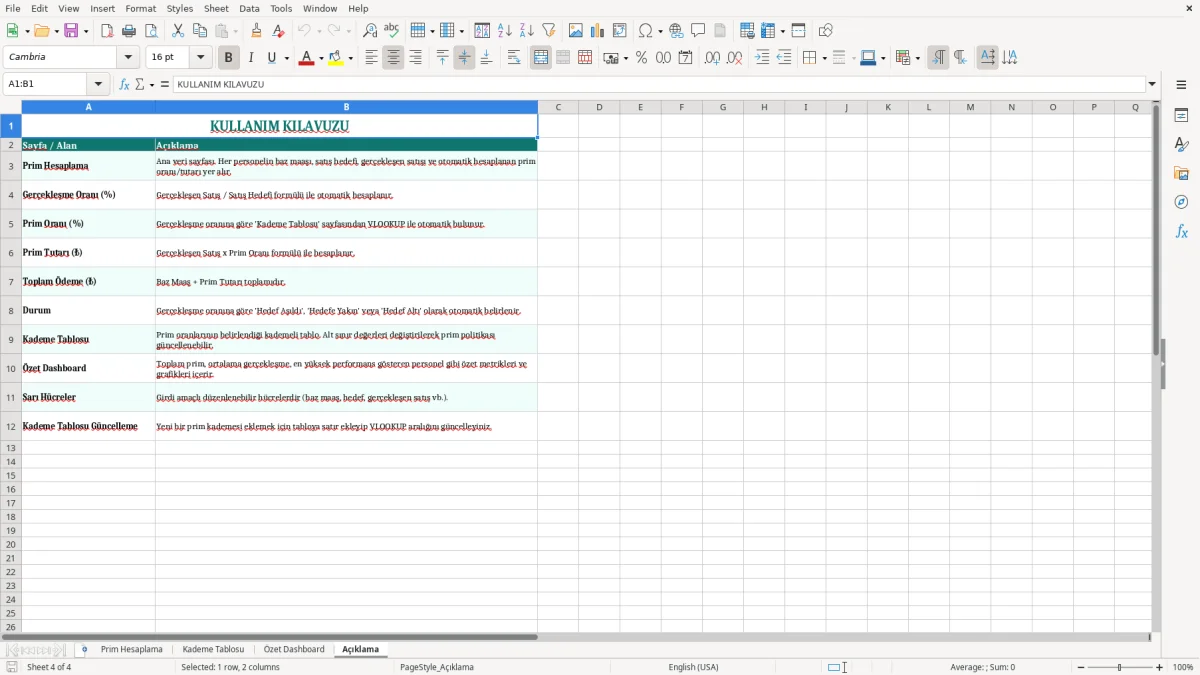Export document directly as PDF
This screenshot has height=675, width=1200.
tap(107, 31)
